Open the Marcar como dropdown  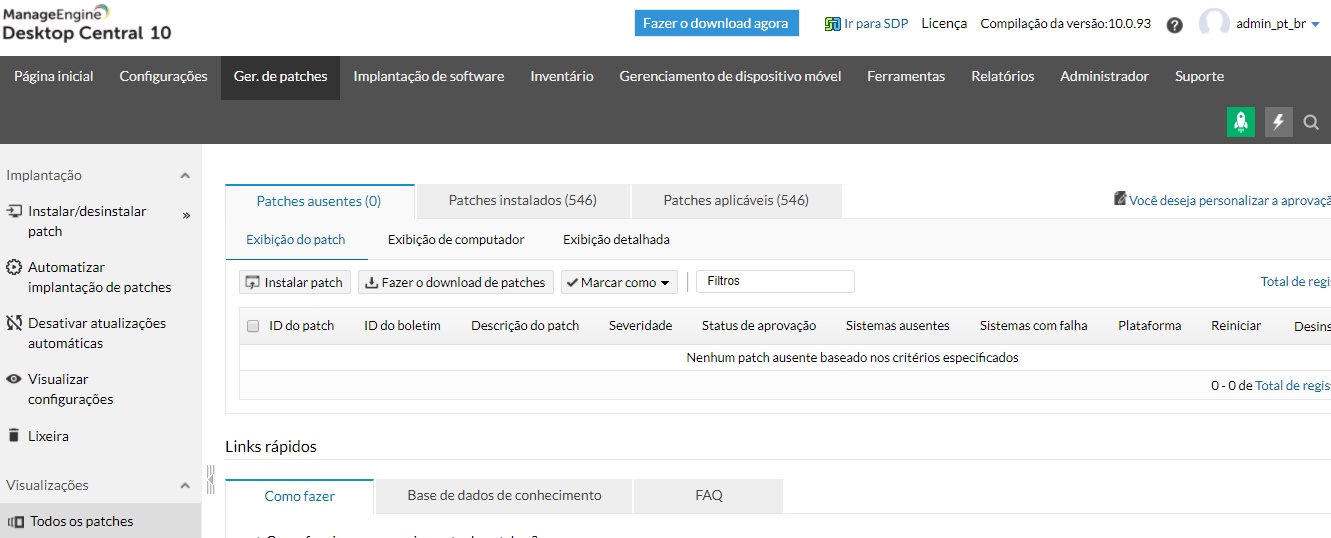619,283
